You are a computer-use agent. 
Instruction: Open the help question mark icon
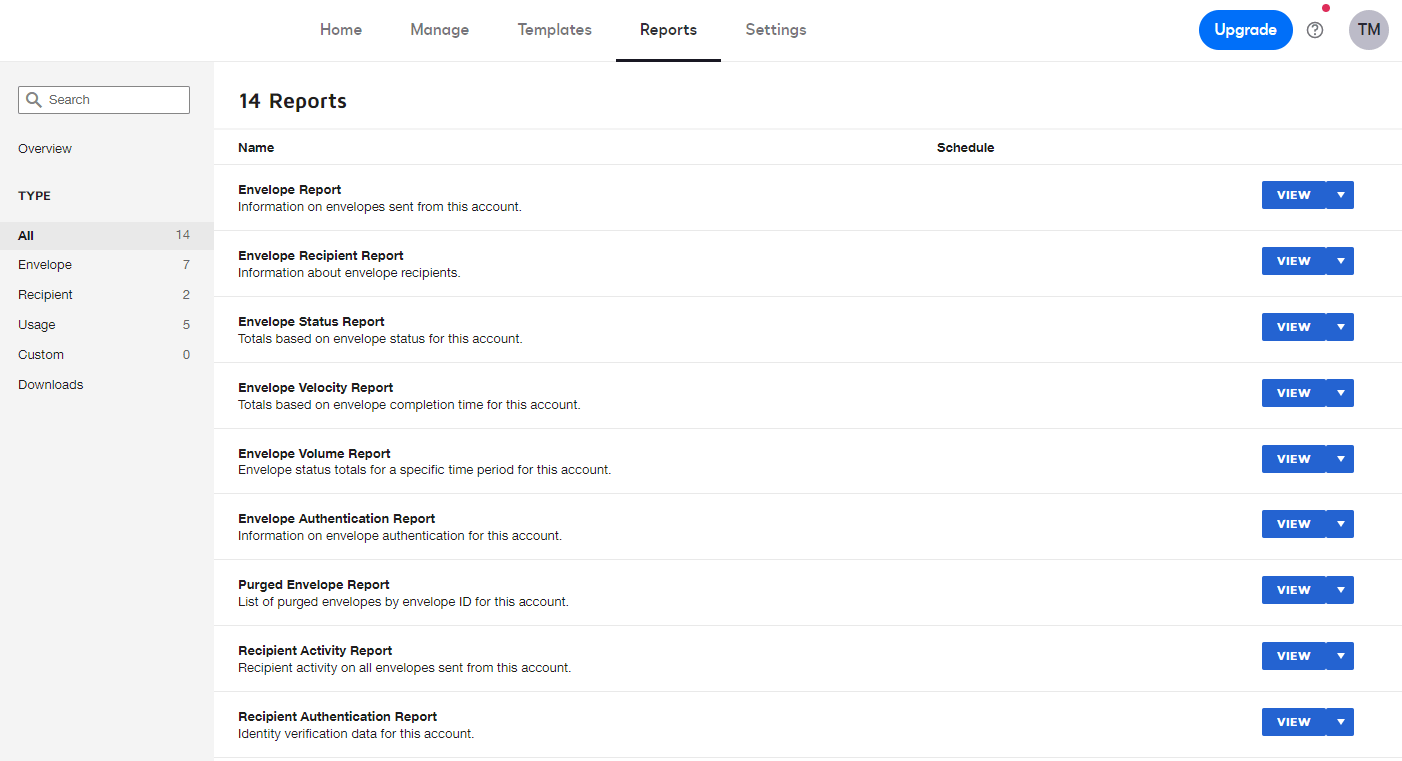pyautogui.click(x=1315, y=30)
